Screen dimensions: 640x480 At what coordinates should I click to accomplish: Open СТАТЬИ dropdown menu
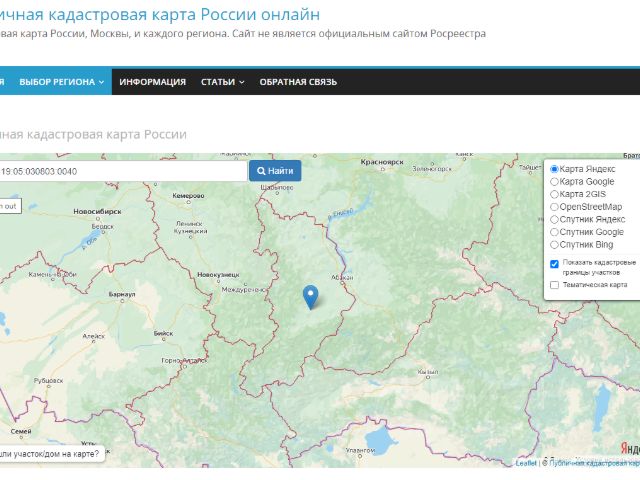222,82
